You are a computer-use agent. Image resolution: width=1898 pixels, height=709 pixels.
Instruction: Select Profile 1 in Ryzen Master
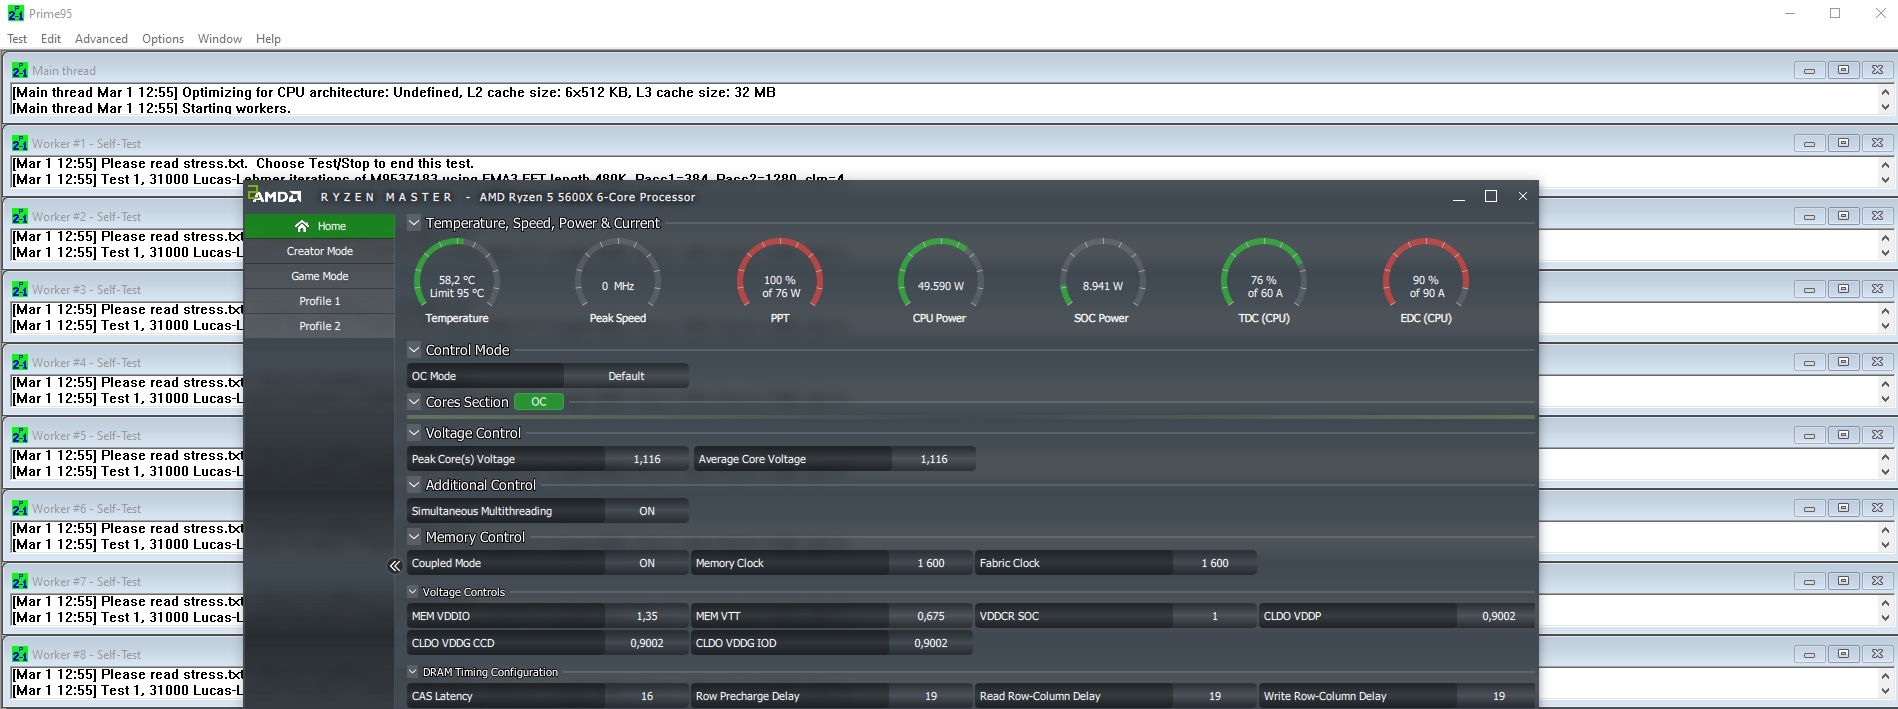[x=320, y=301]
